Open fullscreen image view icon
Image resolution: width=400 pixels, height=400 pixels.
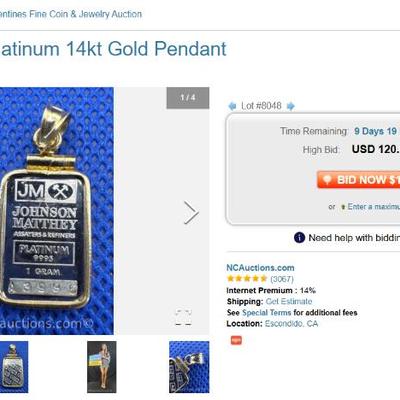184,317
